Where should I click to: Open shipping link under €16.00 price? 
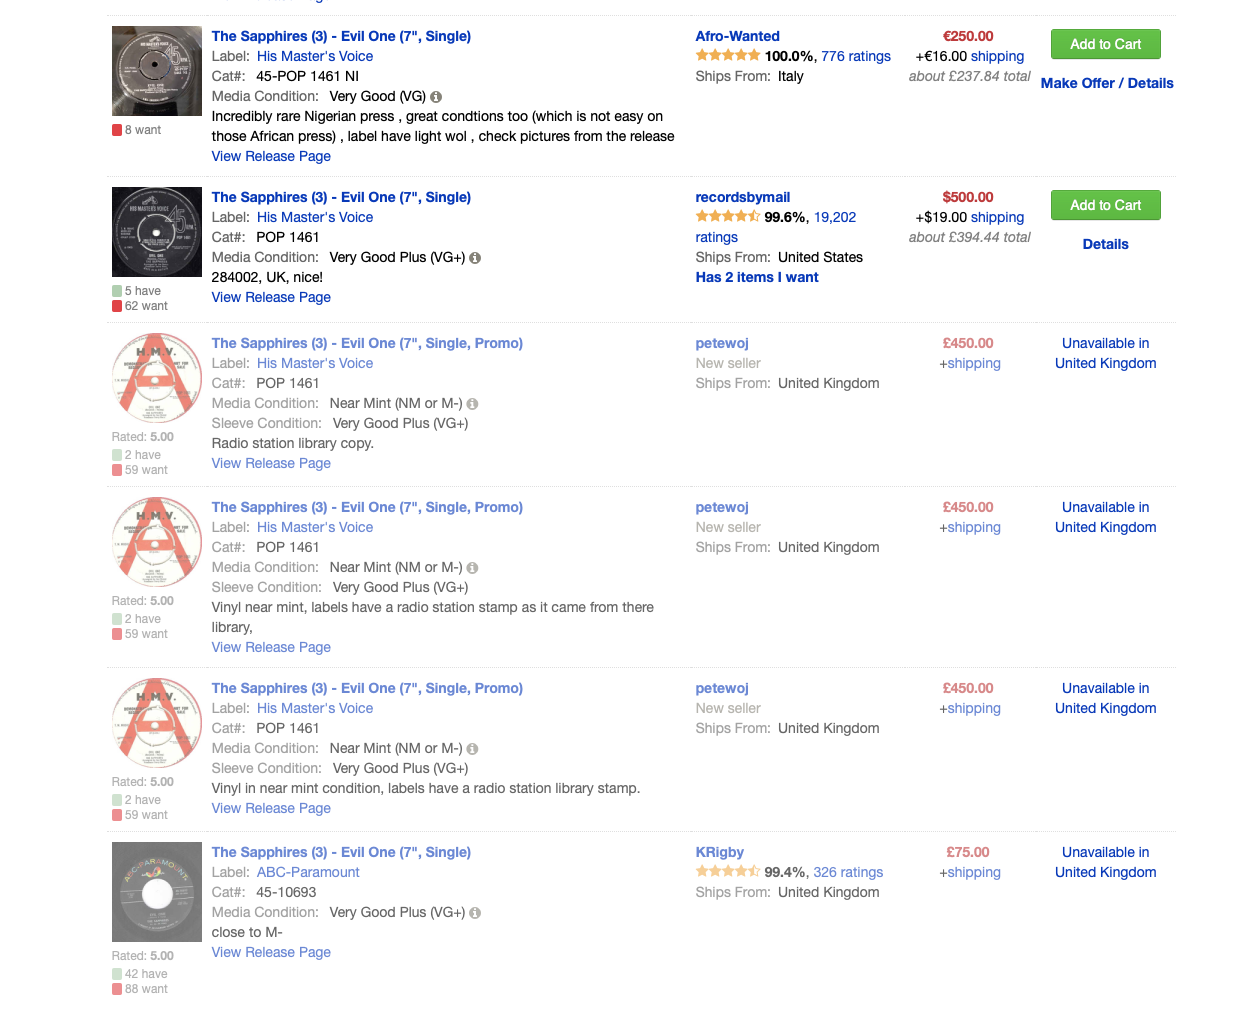point(997,56)
